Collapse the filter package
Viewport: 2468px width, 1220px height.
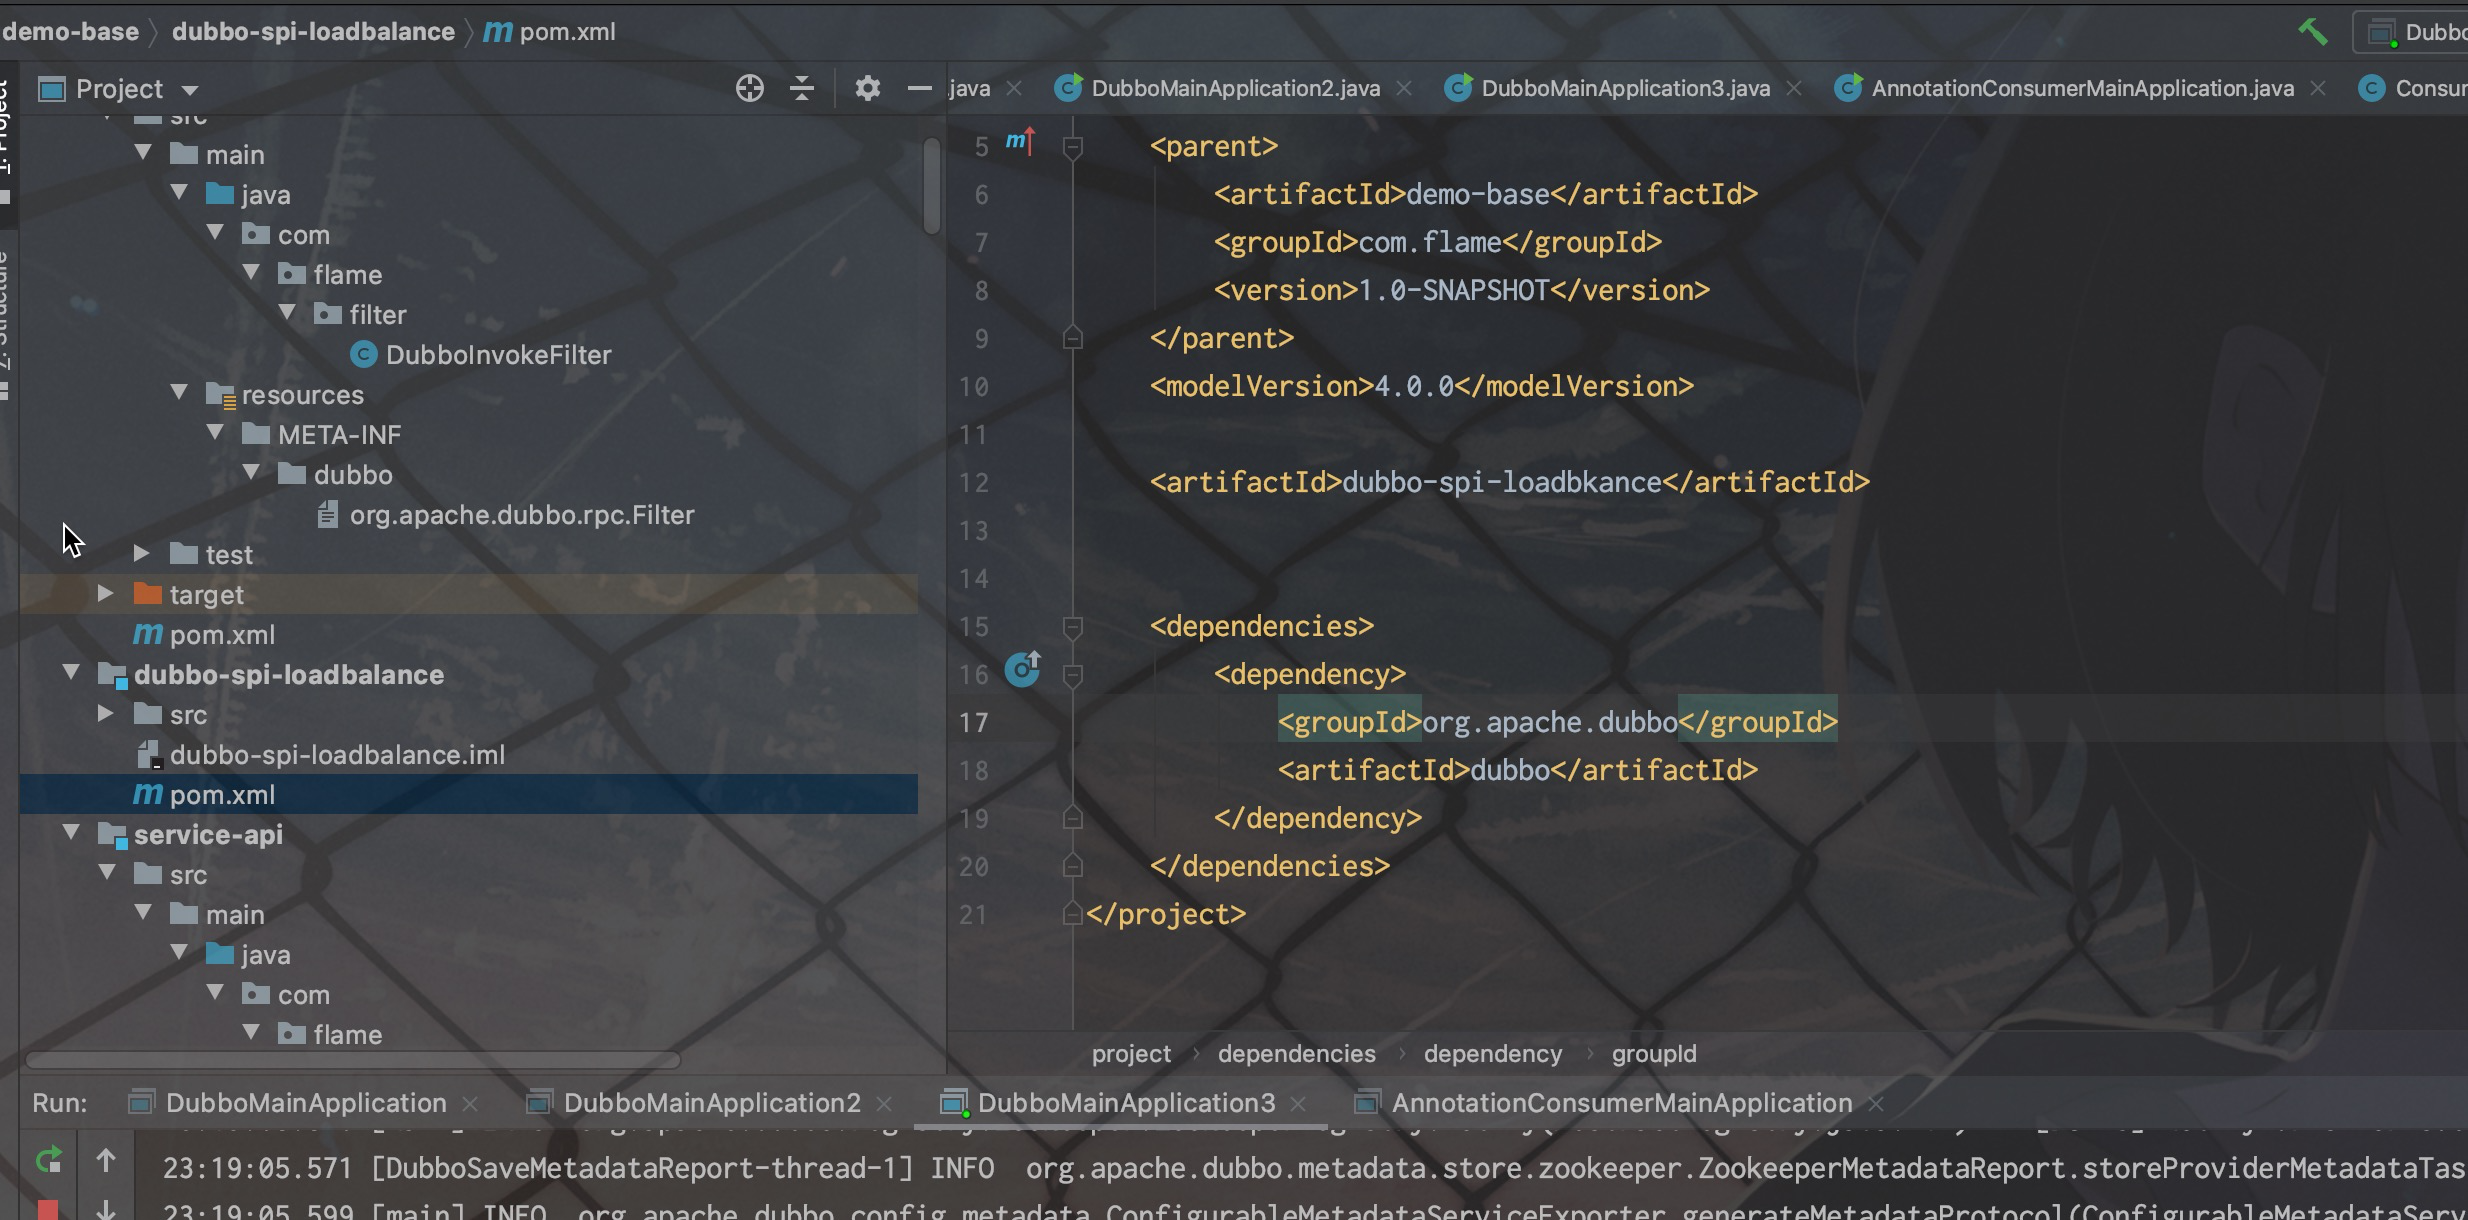[x=287, y=313]
